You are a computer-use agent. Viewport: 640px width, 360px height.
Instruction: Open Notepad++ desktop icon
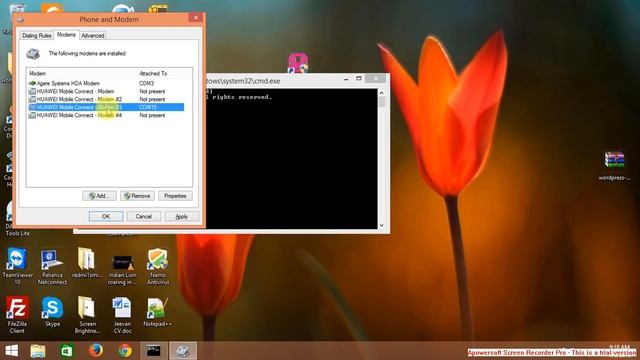(157, 312)
